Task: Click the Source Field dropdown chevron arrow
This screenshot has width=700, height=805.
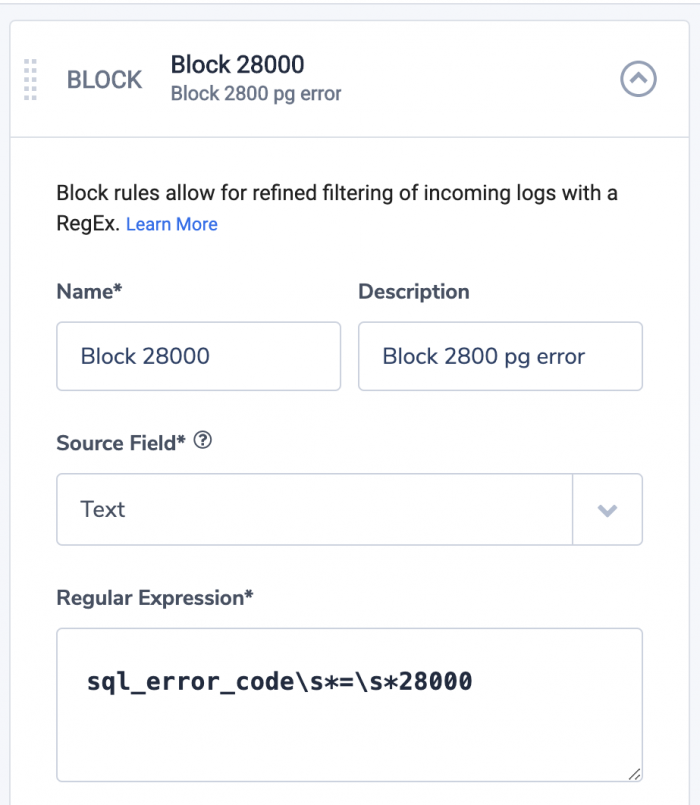Action: point(607,510)
